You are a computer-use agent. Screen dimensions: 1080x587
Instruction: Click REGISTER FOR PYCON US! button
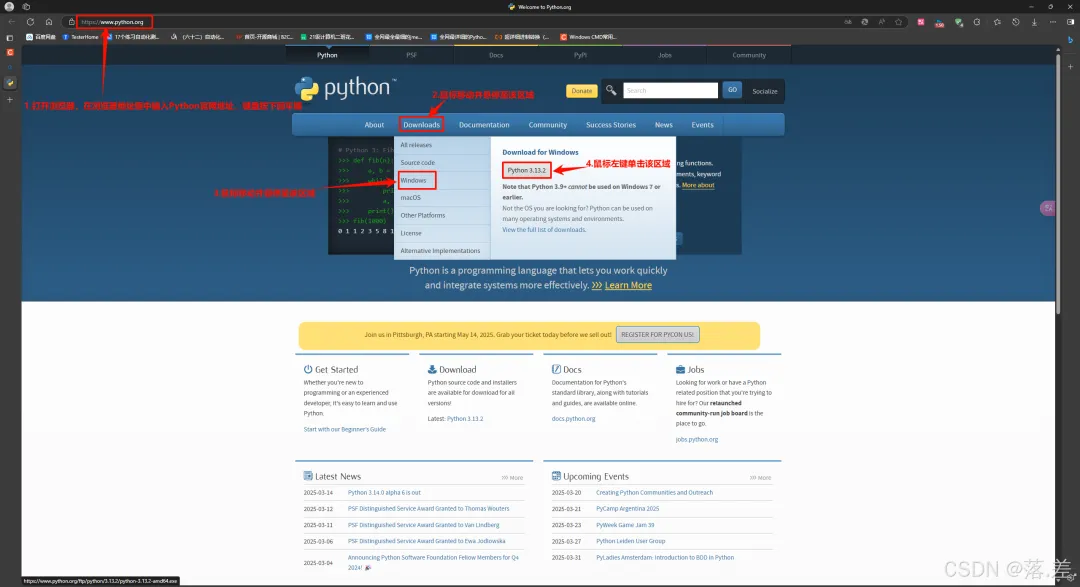click(658, 335)
